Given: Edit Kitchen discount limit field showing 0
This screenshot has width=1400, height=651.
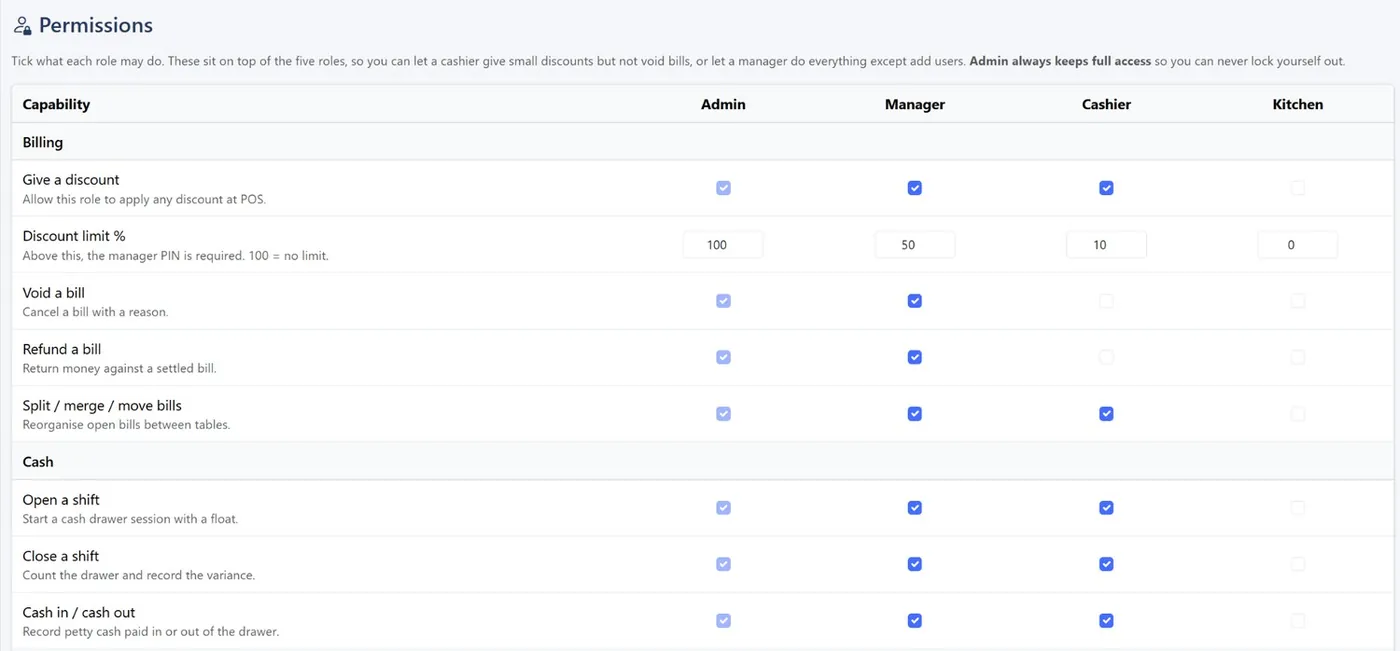Looking at the screenshot, I should coord(1297,245).
